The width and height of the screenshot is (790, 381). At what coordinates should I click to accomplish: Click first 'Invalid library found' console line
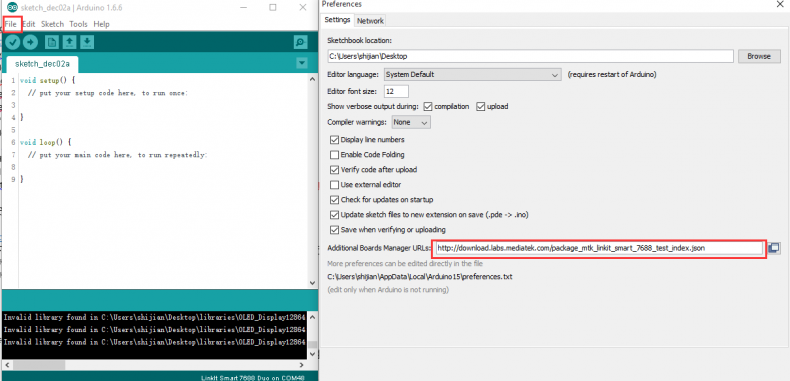[154, 318]
